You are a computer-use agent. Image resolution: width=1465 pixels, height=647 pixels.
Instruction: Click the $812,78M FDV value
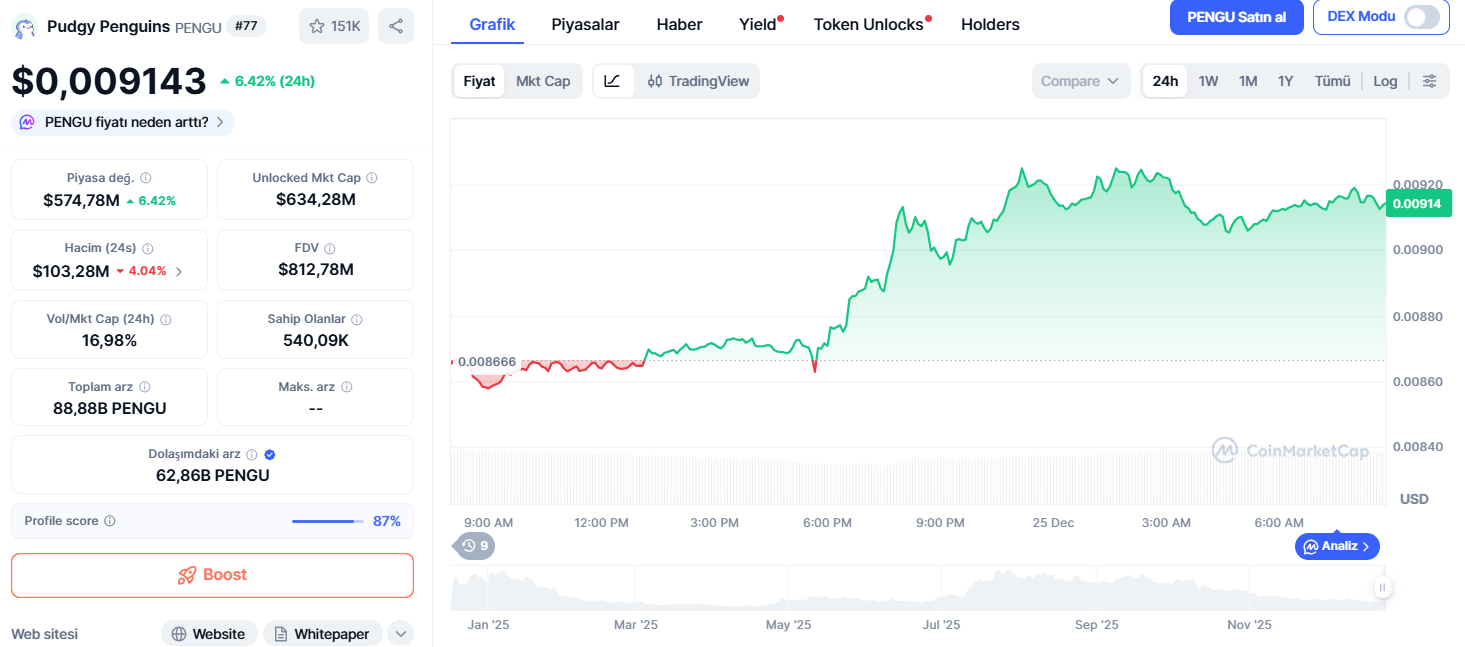click(x=316, y=269)
